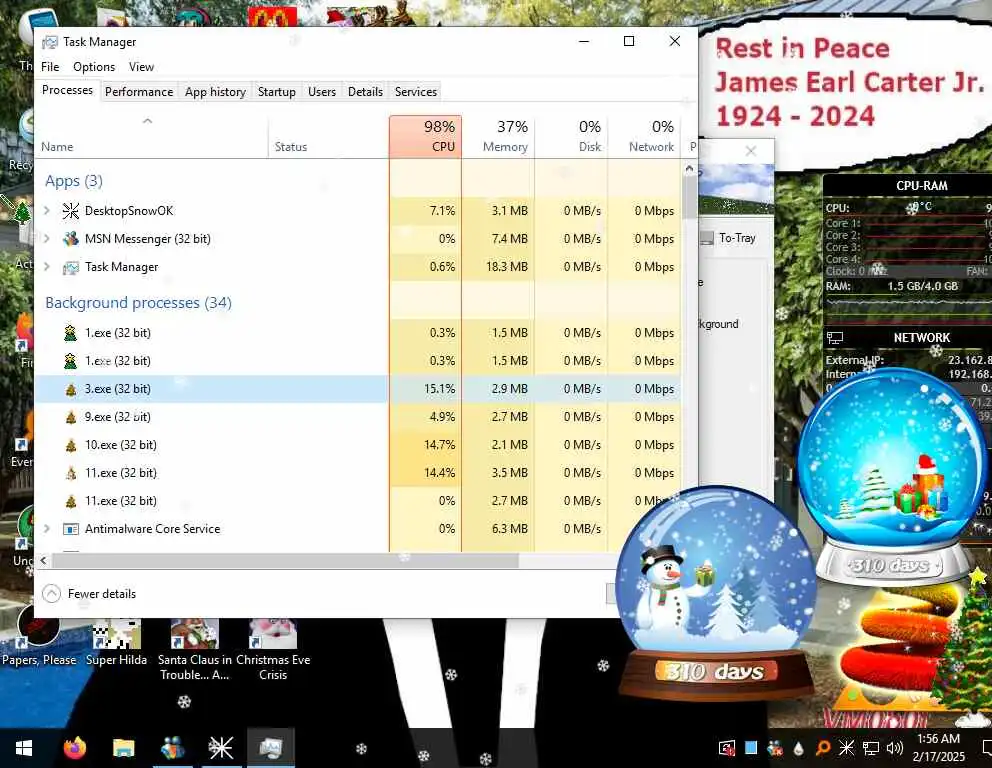Select the 11.exe row using 14.4% CPU
This screenshot has height=768, width=992.
(x=358, y=473)
